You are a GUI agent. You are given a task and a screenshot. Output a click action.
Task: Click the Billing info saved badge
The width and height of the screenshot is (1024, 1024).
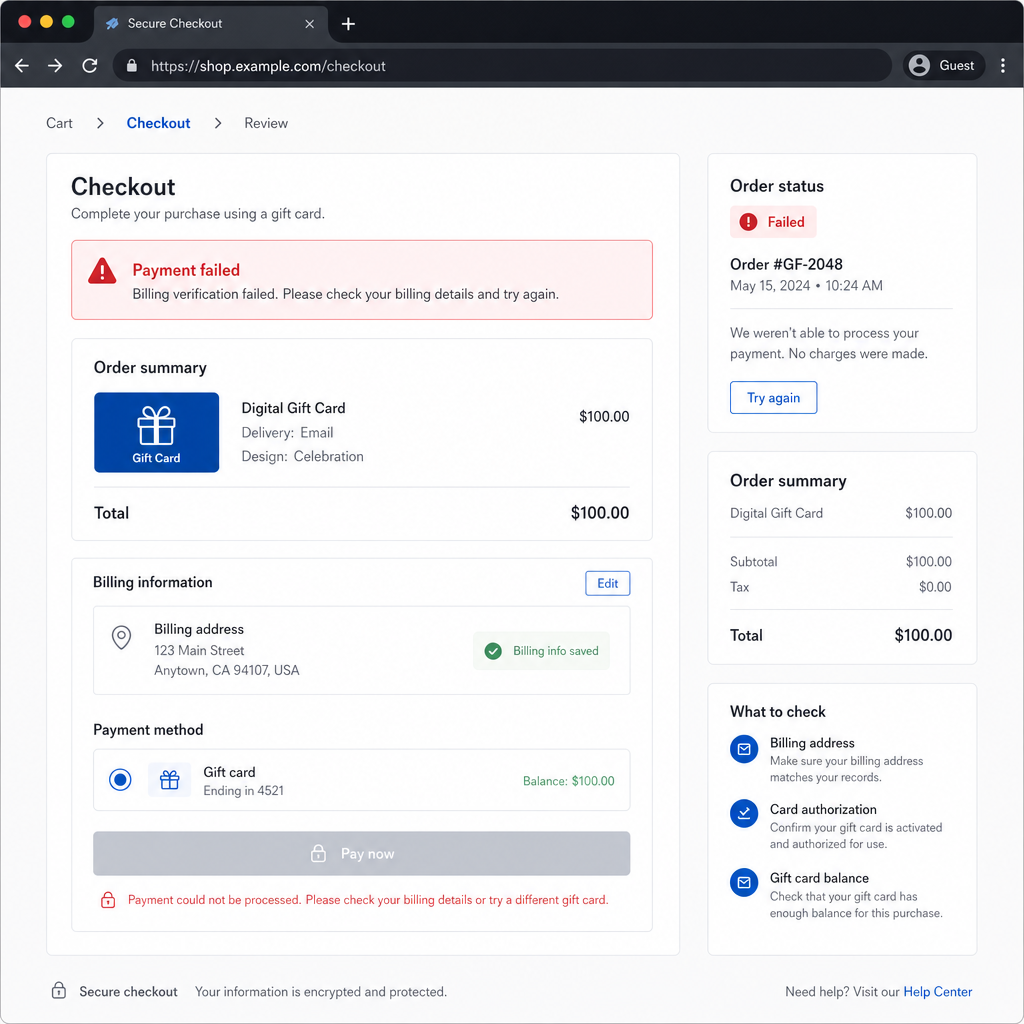[x=541, y=651]
